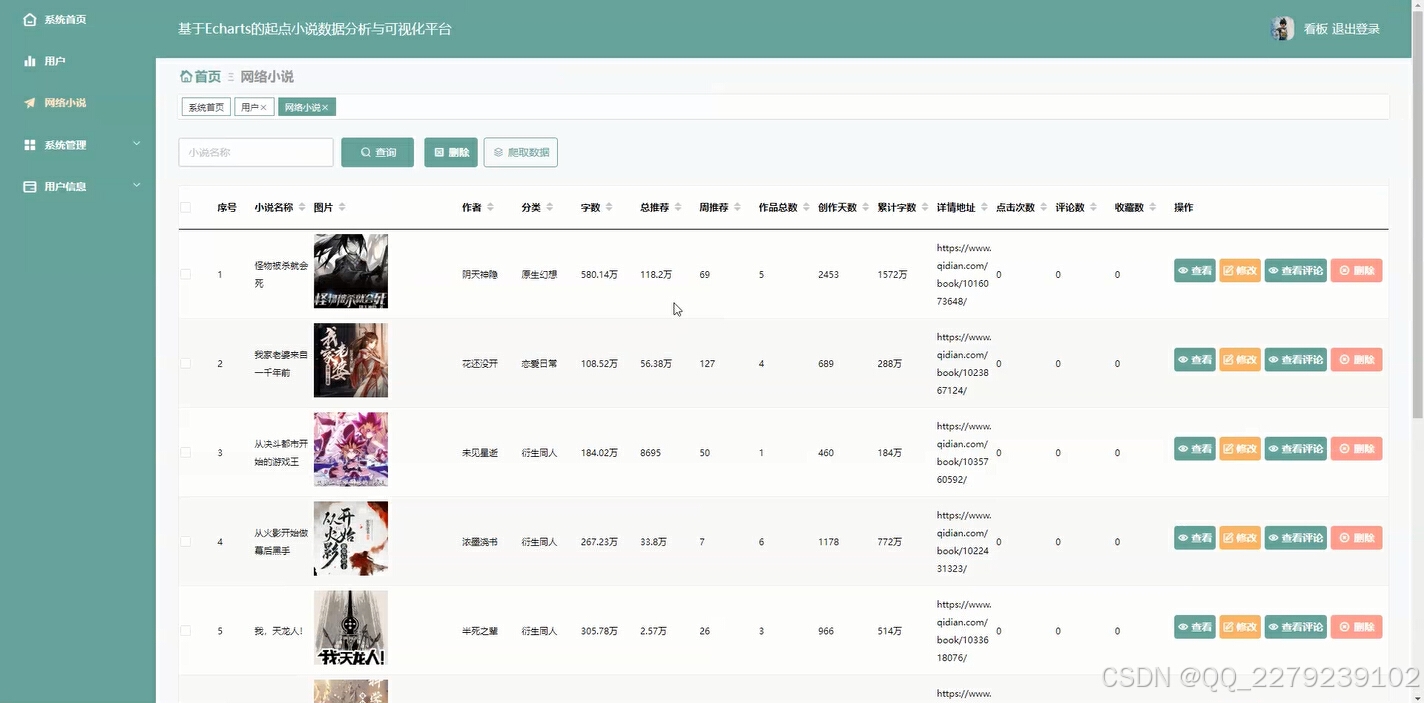Screen dimensions: 1424x703
Task: Open 用户 in the sidebar
Action: (45, 61)
